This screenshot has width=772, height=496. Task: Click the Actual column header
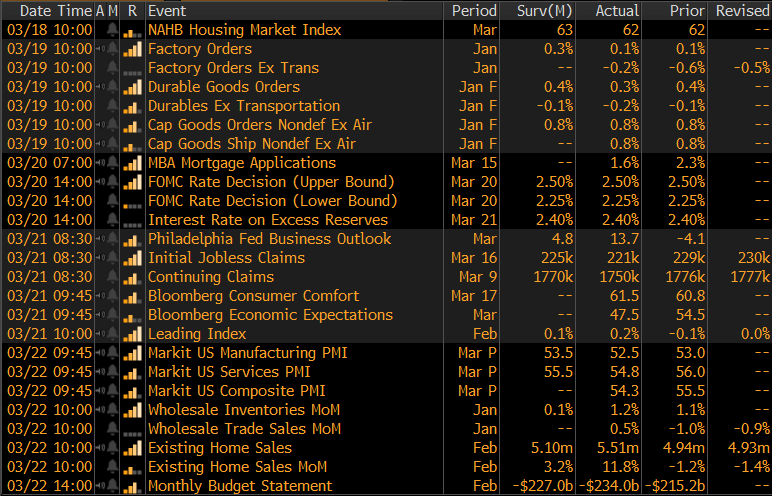(616, 10)
